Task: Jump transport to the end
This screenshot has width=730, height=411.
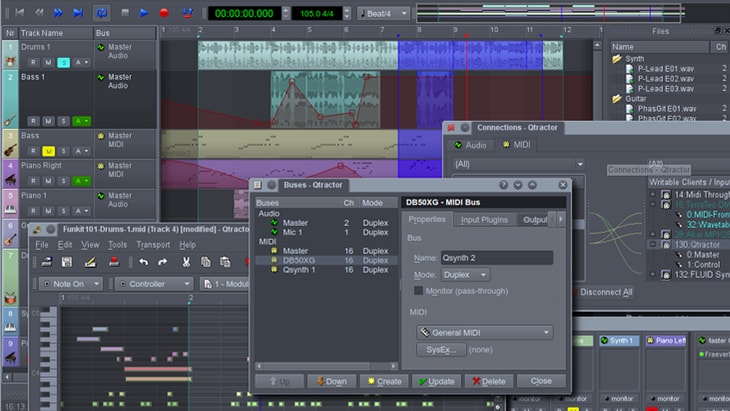Action: click(x=78, y=13)
